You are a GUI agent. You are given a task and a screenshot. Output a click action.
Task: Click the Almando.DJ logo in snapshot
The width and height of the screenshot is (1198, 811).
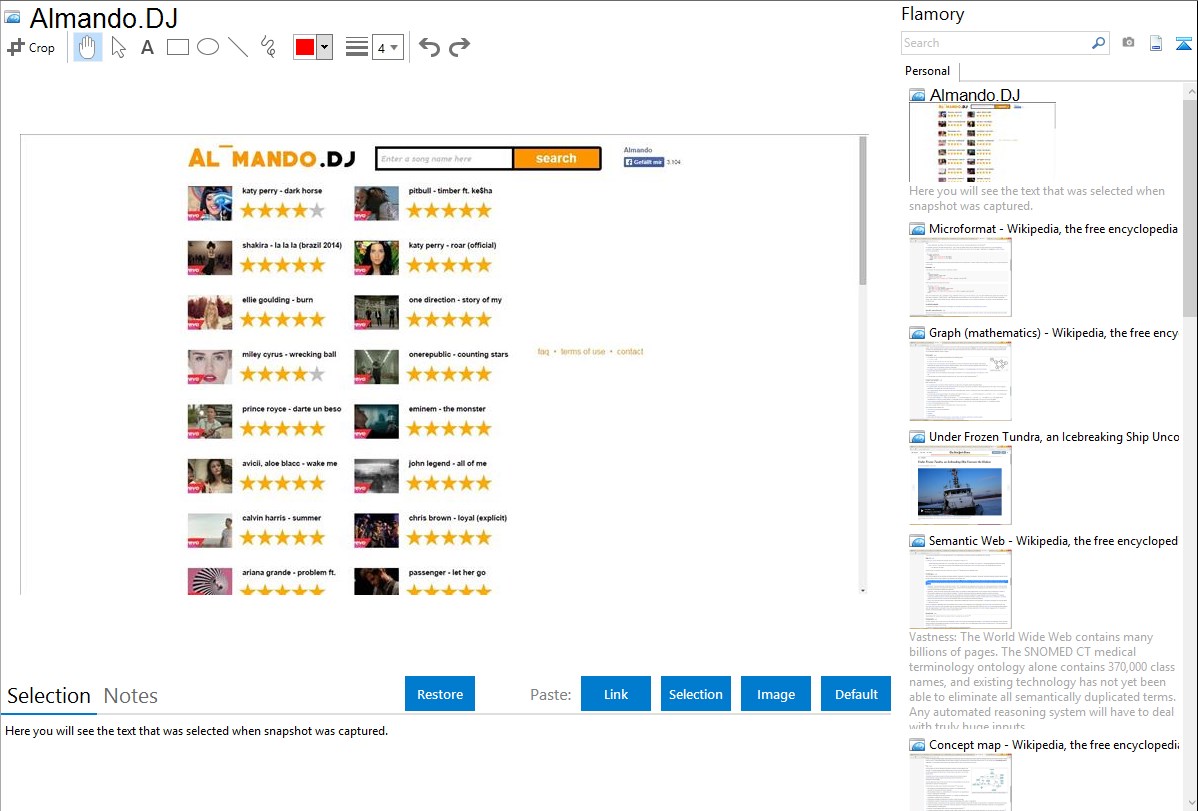[x=271, y=158]
